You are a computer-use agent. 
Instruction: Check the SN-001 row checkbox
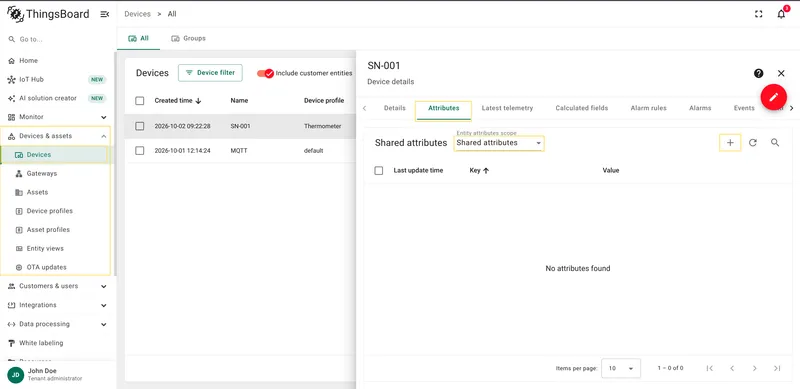pos(140,126)
